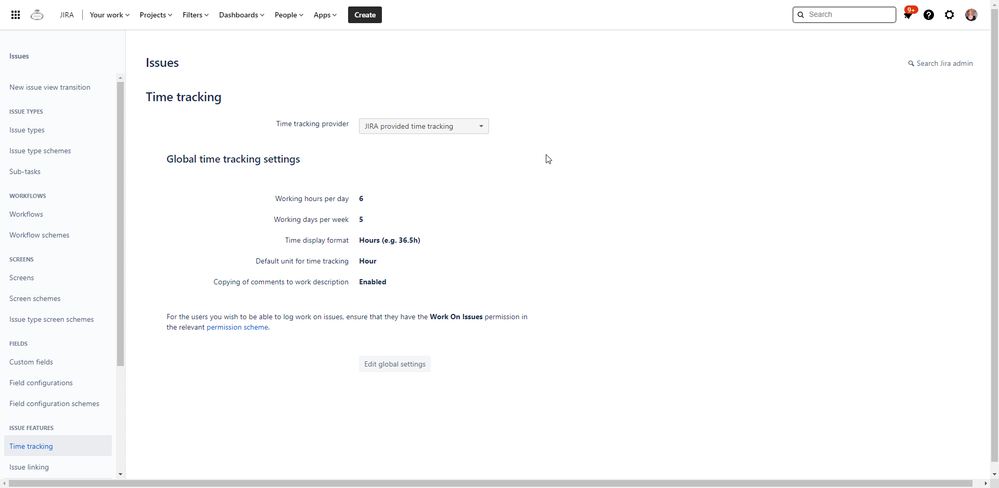Expand the Dashboards menu
This screenshot has width=999, height=488.
point(241,15)
